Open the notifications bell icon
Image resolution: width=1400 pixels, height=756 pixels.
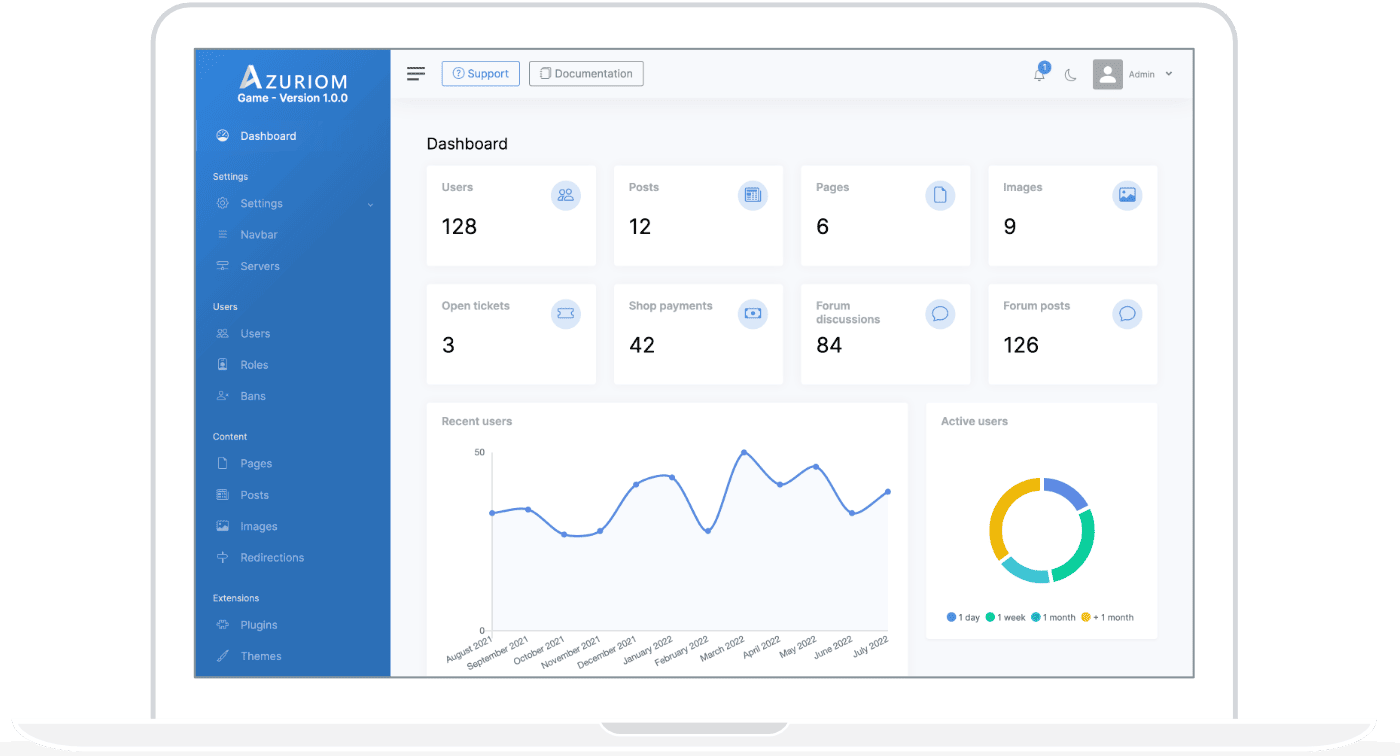1040,74
